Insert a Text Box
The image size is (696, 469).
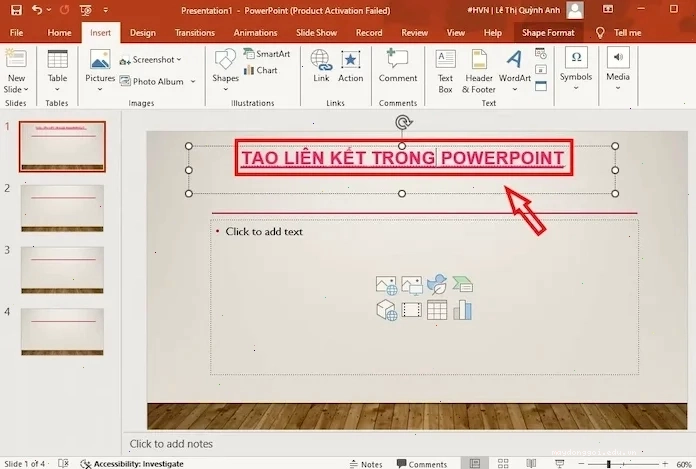pyautogui.click(x=445, y=71)
